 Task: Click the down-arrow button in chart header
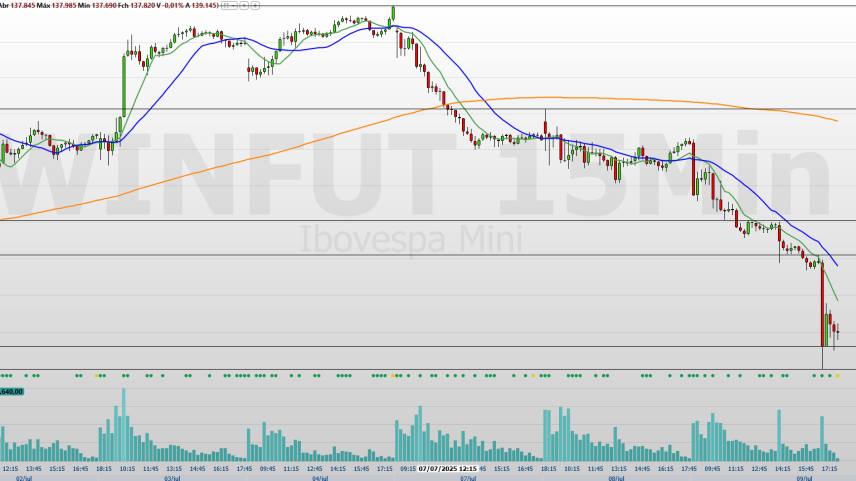(244, 5)
